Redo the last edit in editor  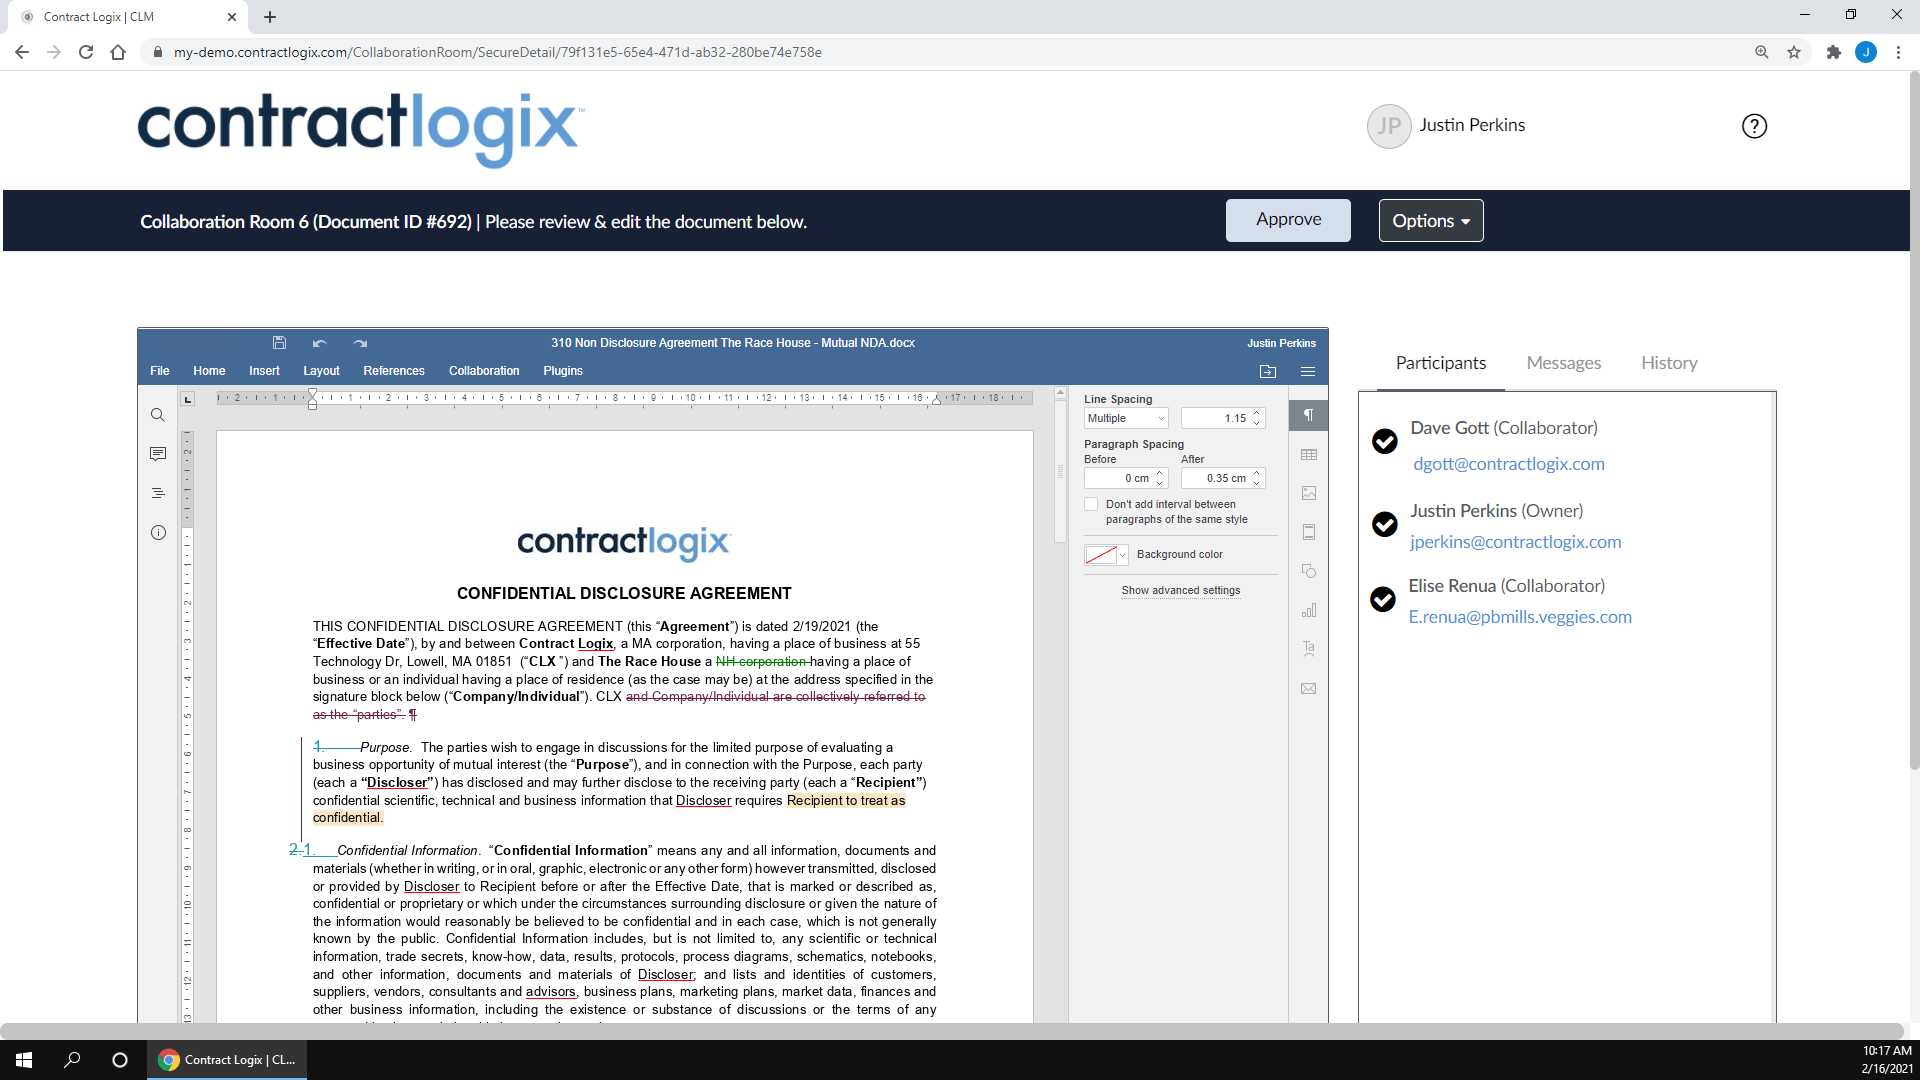[360, 343]
